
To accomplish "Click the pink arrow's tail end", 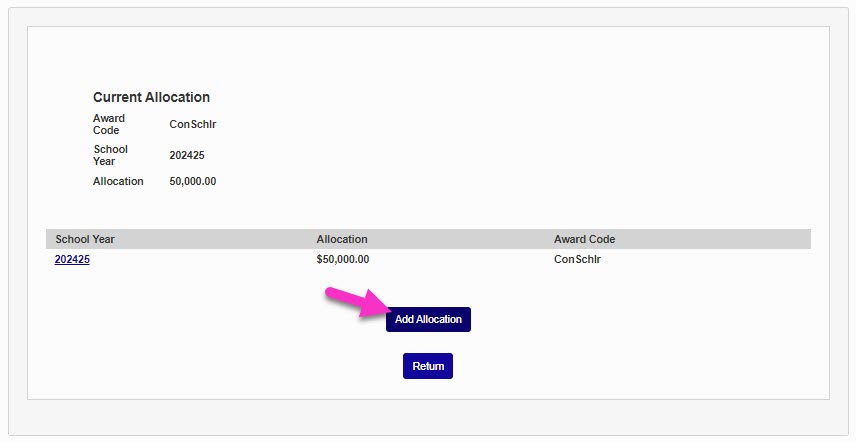I will coord(329,294).
